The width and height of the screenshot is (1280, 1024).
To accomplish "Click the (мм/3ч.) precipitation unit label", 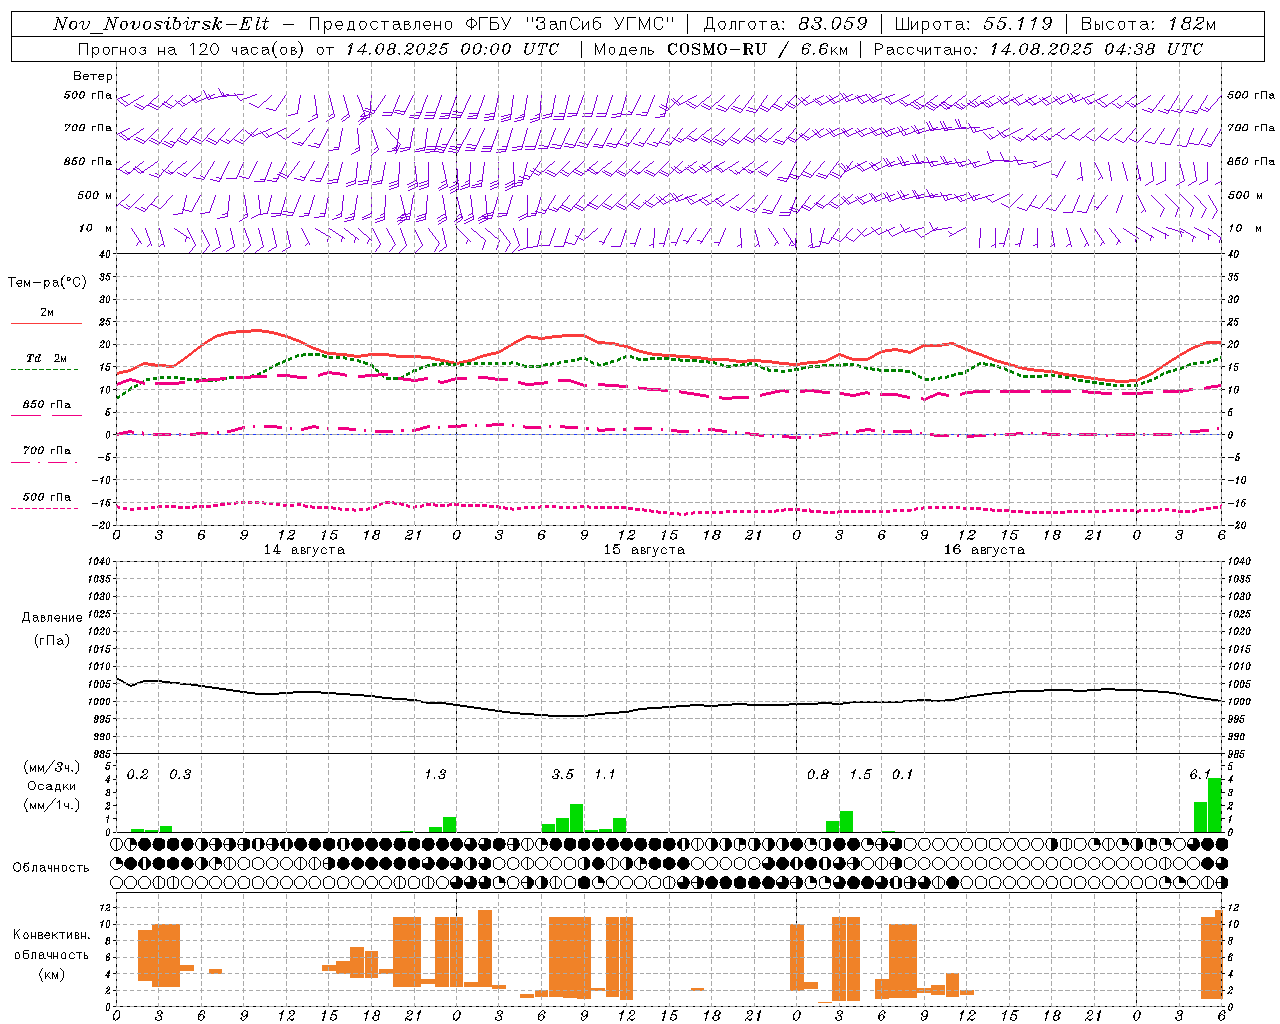I will click(x=52, y=768).
